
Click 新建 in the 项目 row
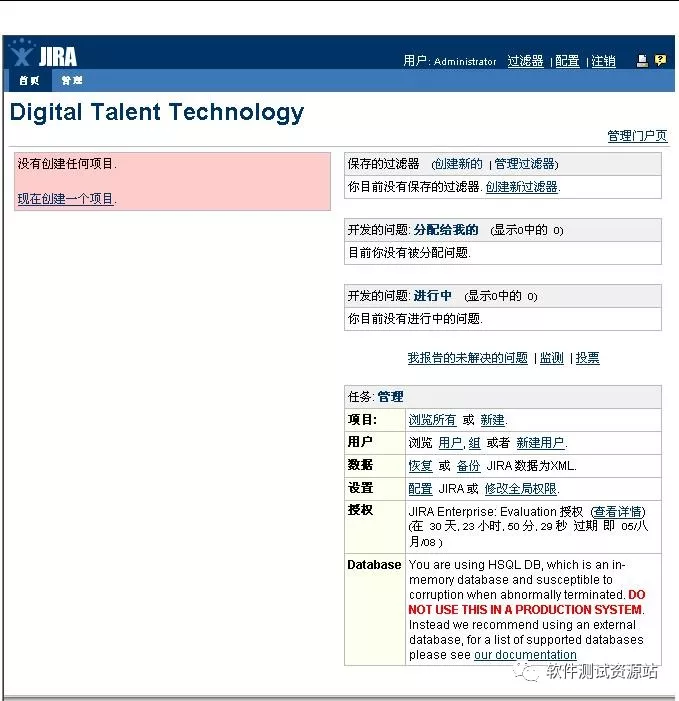tap(492, 420)
